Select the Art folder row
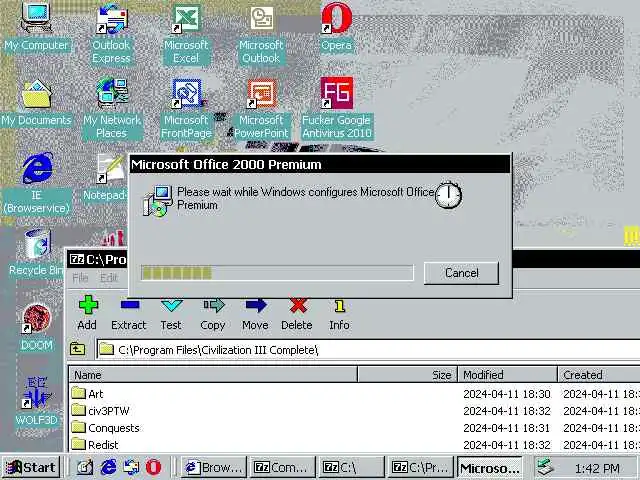This screenshot has height=480, width=640. tap(354, 394)
